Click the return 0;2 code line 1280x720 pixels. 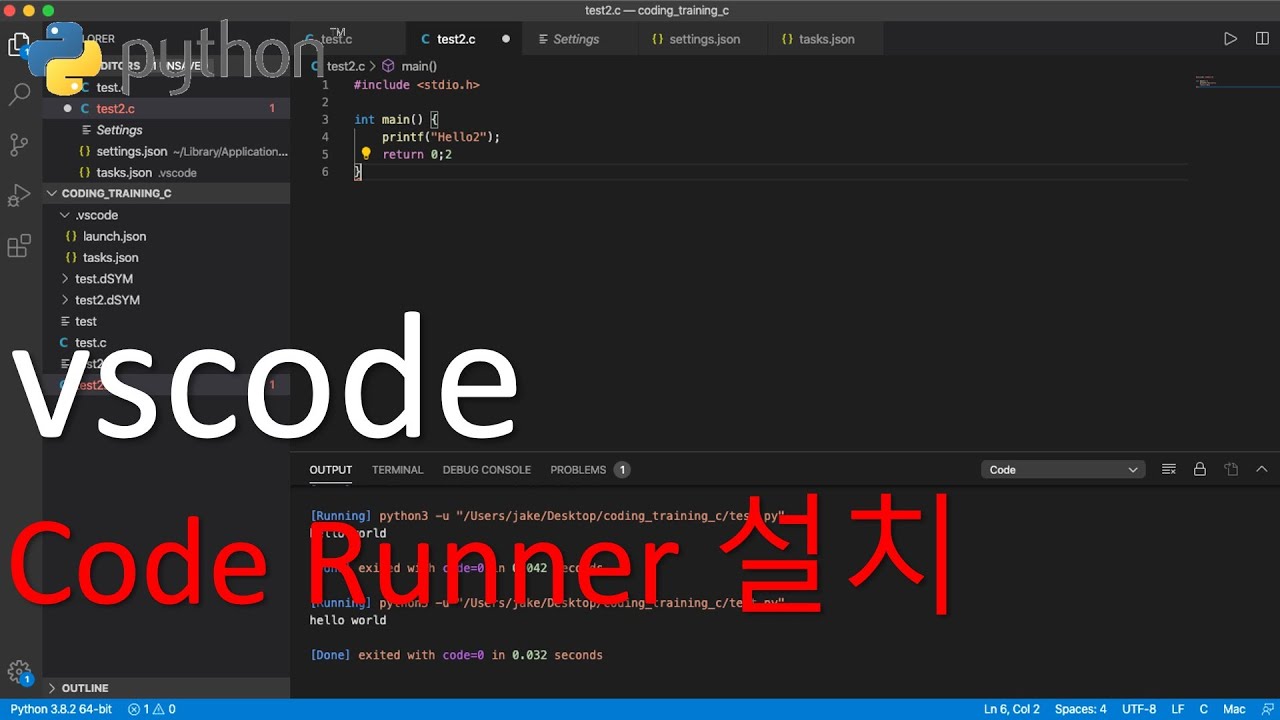(x=417, y=154)
